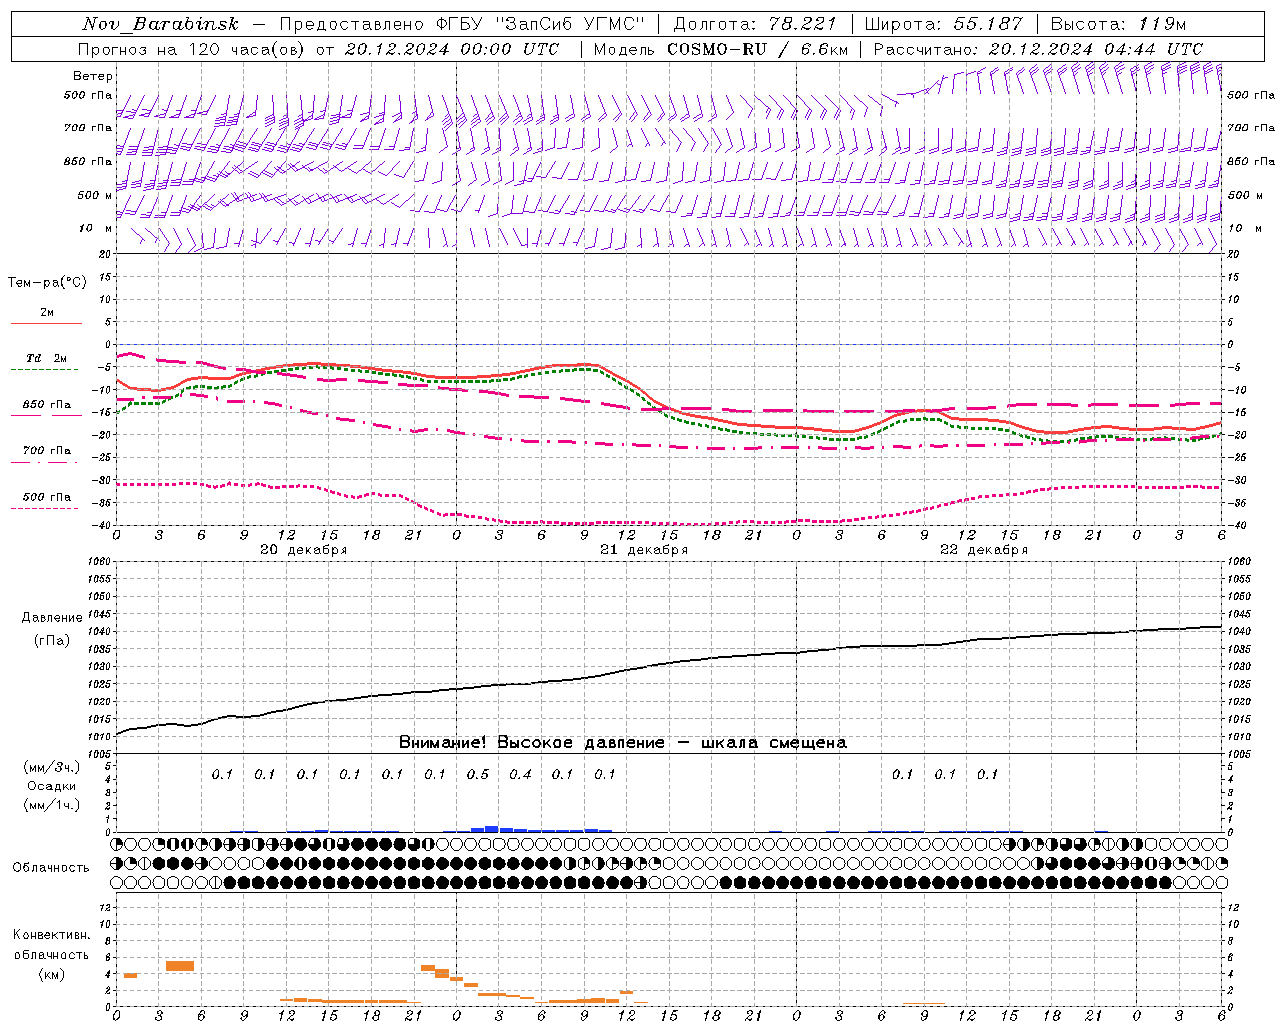Click the 'Широта: 55.187' header field
This screenshot has width=1280, height=1024.
pos(943,24)
